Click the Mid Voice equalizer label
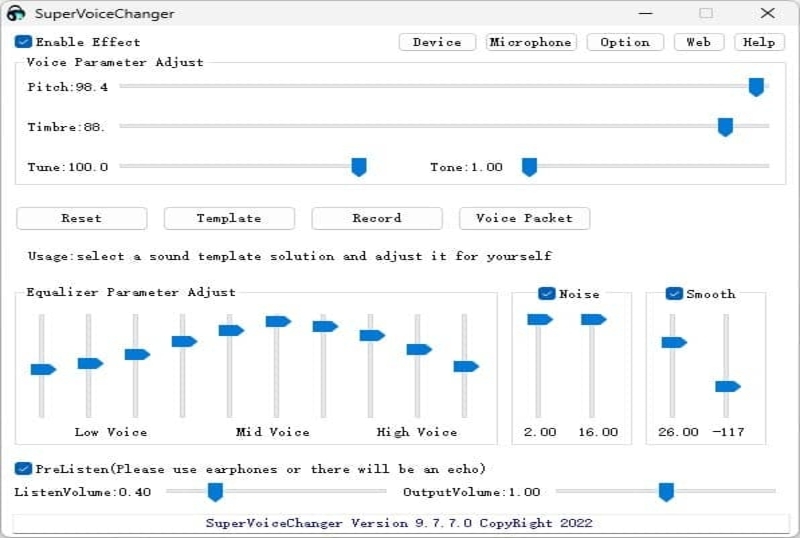 [272, 432]
